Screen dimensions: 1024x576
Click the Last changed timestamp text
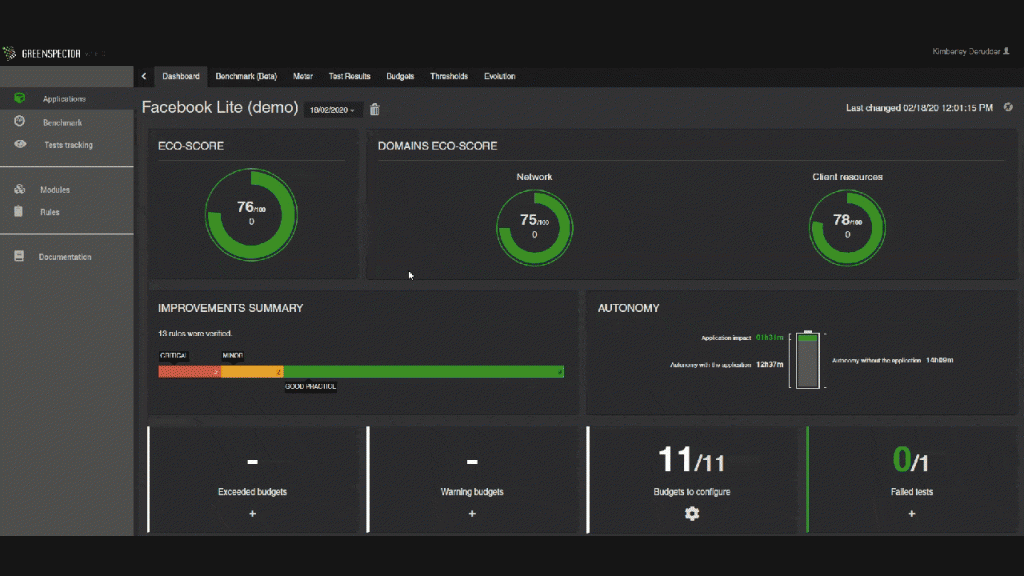point(920,108)
